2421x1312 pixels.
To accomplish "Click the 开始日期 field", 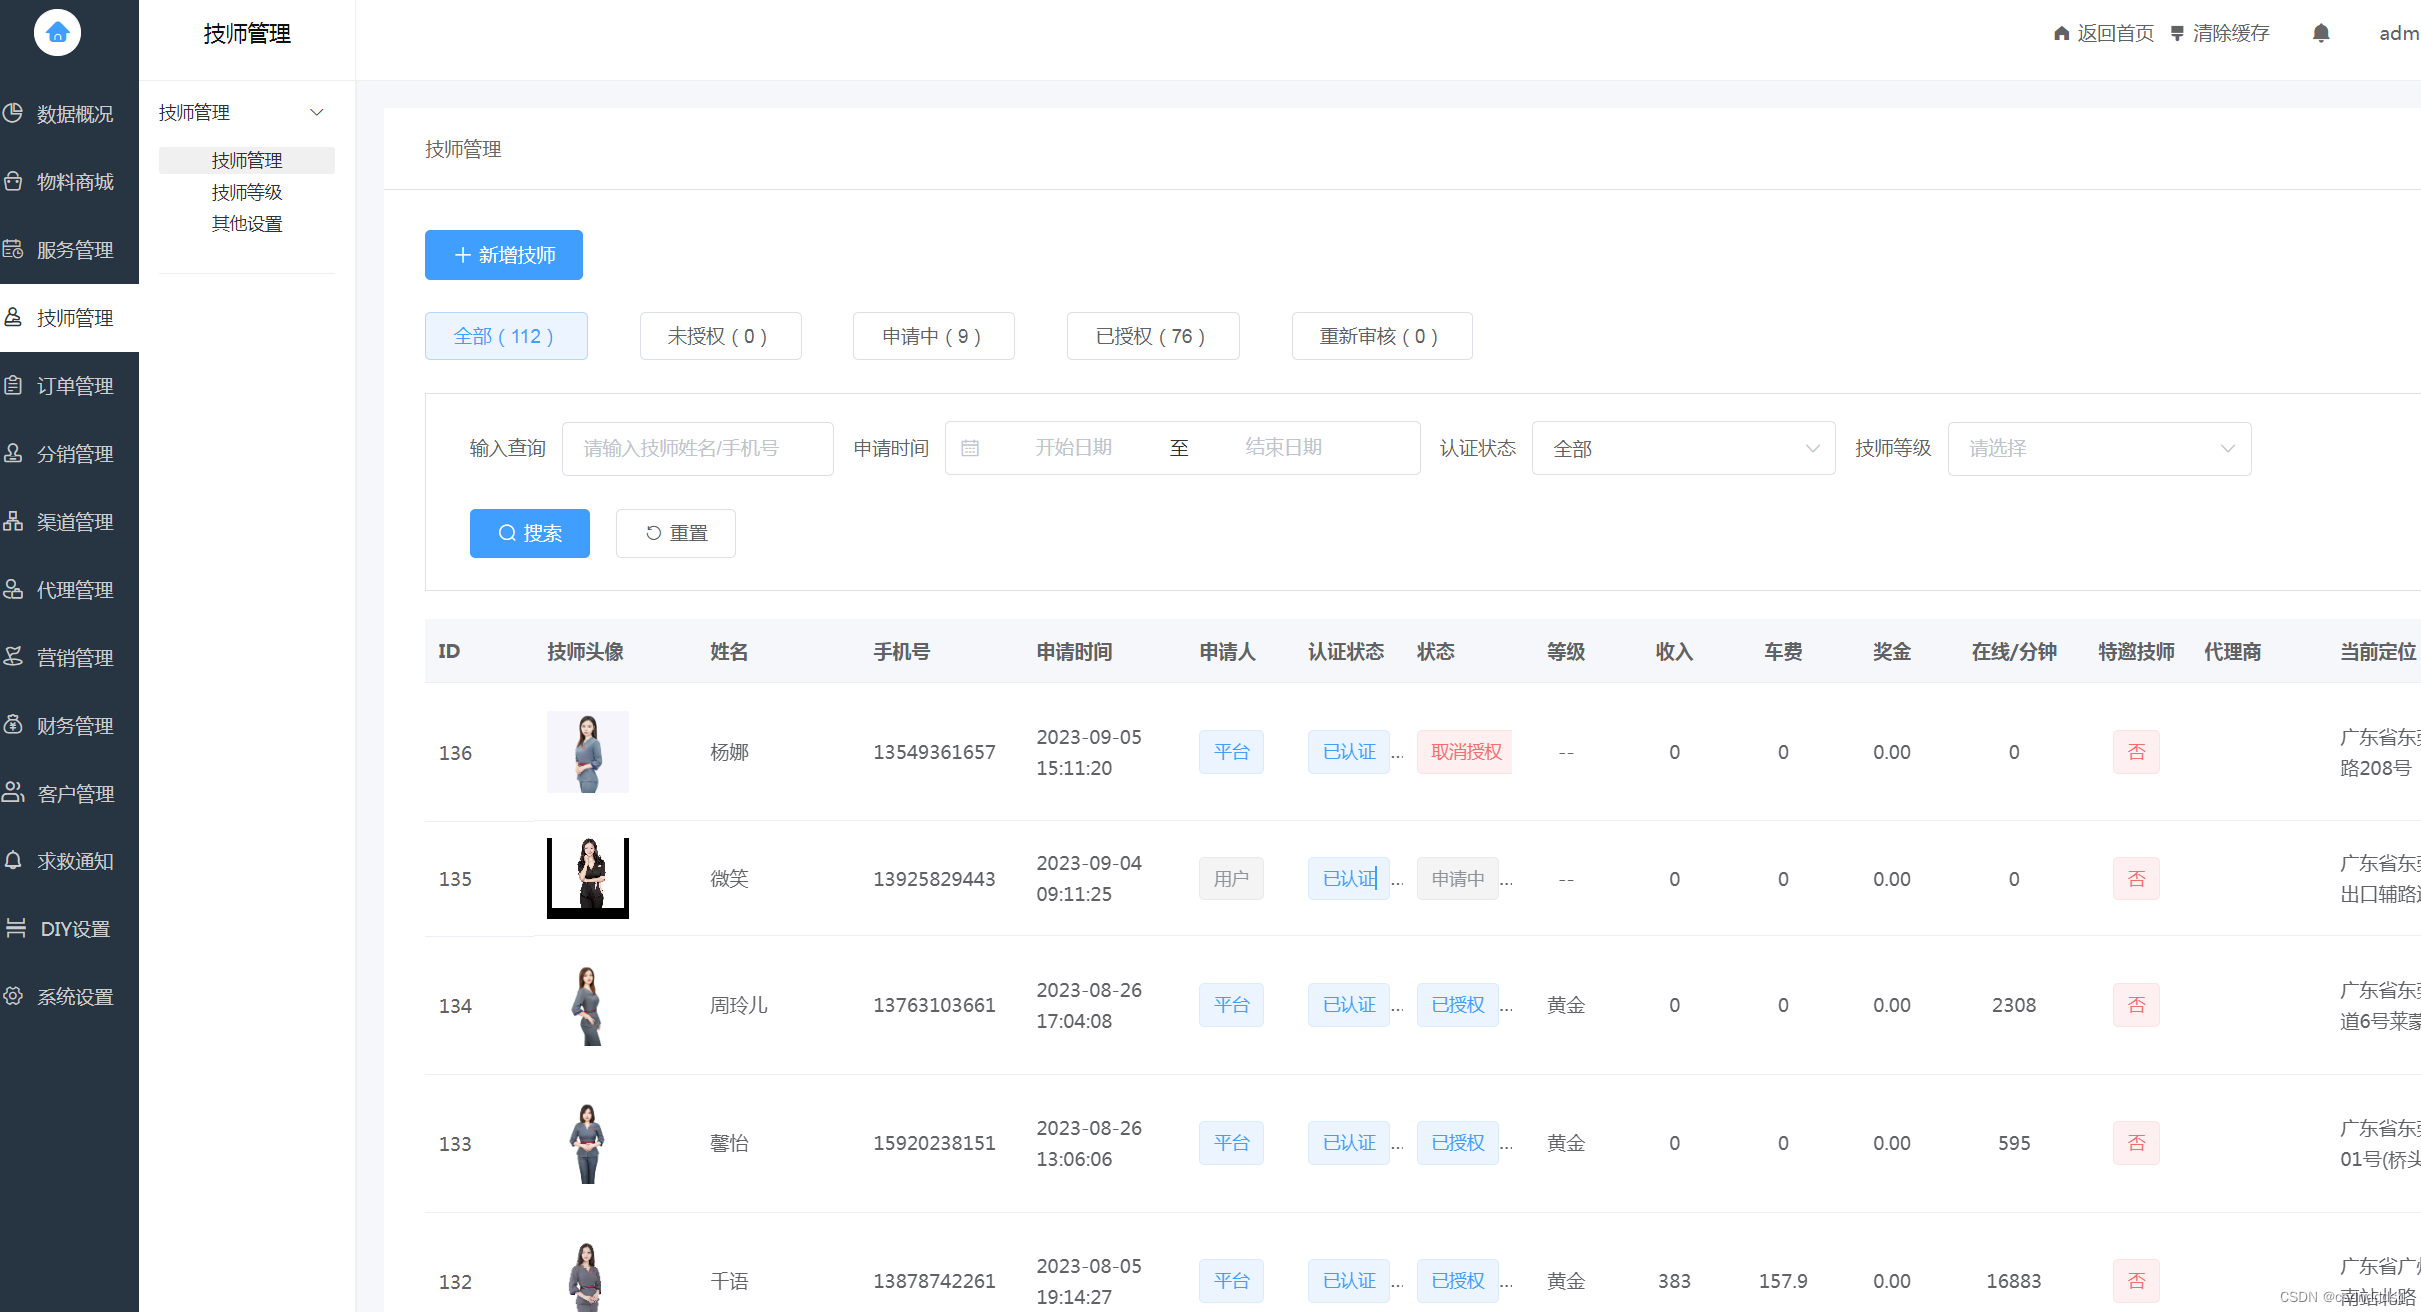I will pyautogui.click(x=1073, y=448).
